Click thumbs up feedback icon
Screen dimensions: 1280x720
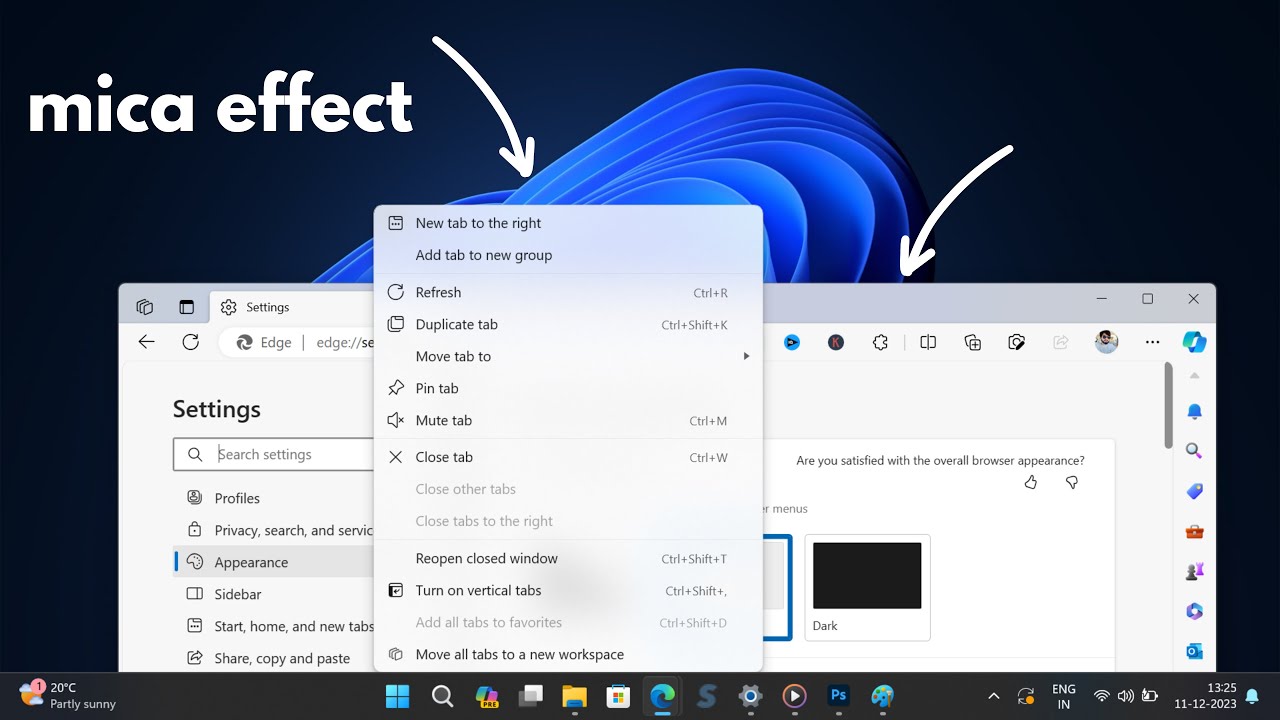pyautogui.click(x=1031, y=483)
